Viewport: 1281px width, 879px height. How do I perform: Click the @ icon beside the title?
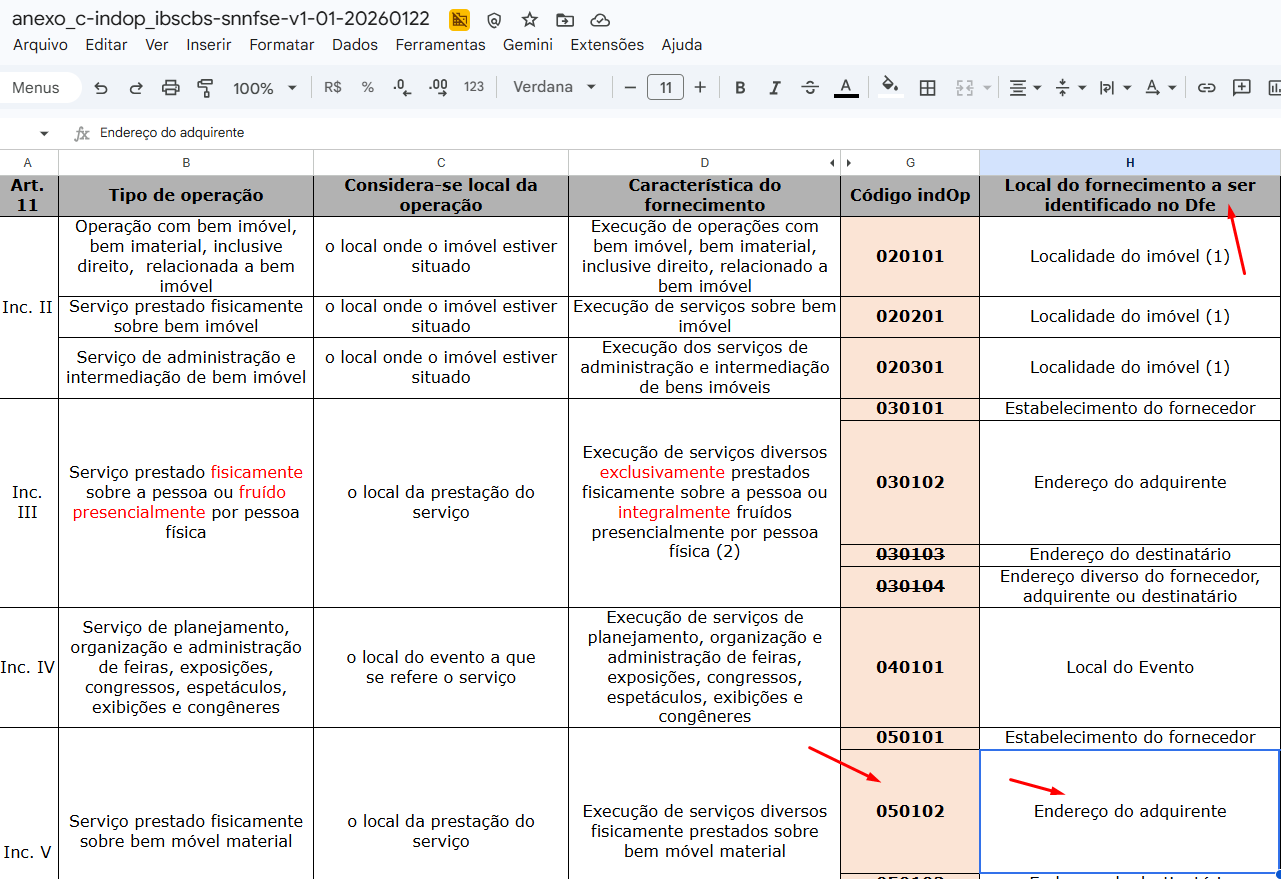(x=494, y=20)
